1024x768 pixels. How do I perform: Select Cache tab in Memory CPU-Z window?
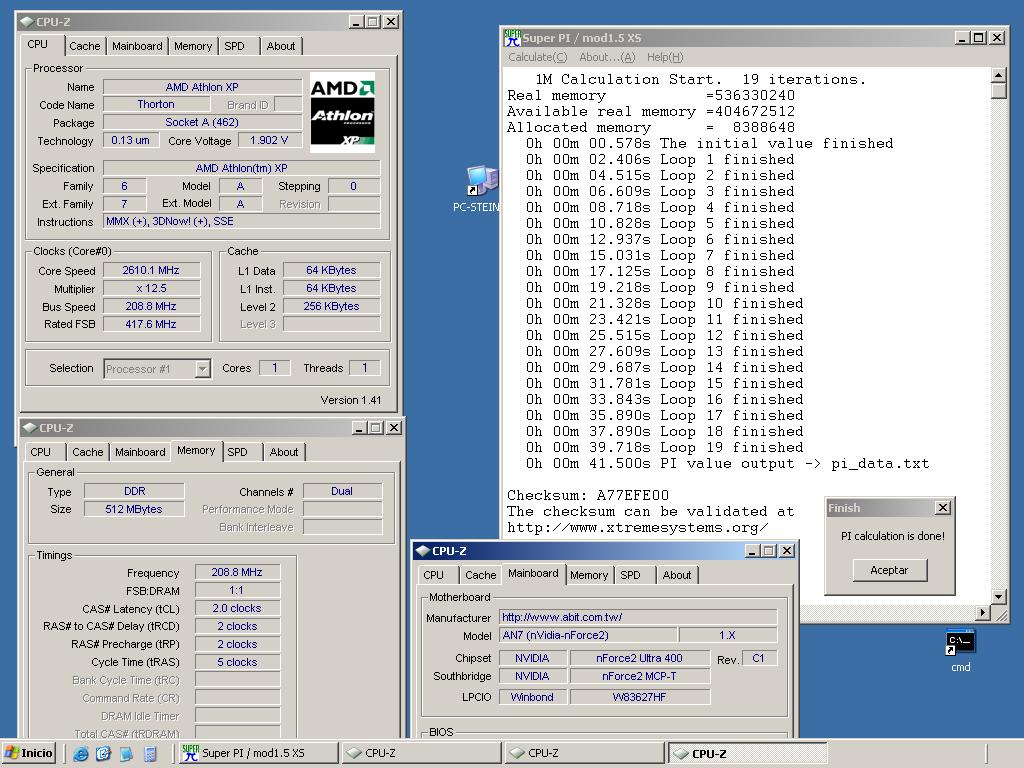[x=88, y=452]
